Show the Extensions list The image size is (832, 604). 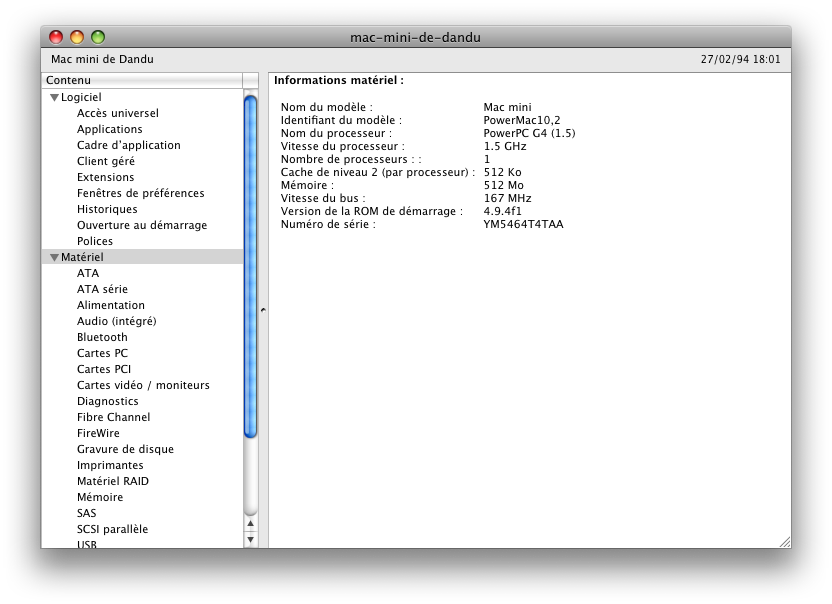pos(105,177)
